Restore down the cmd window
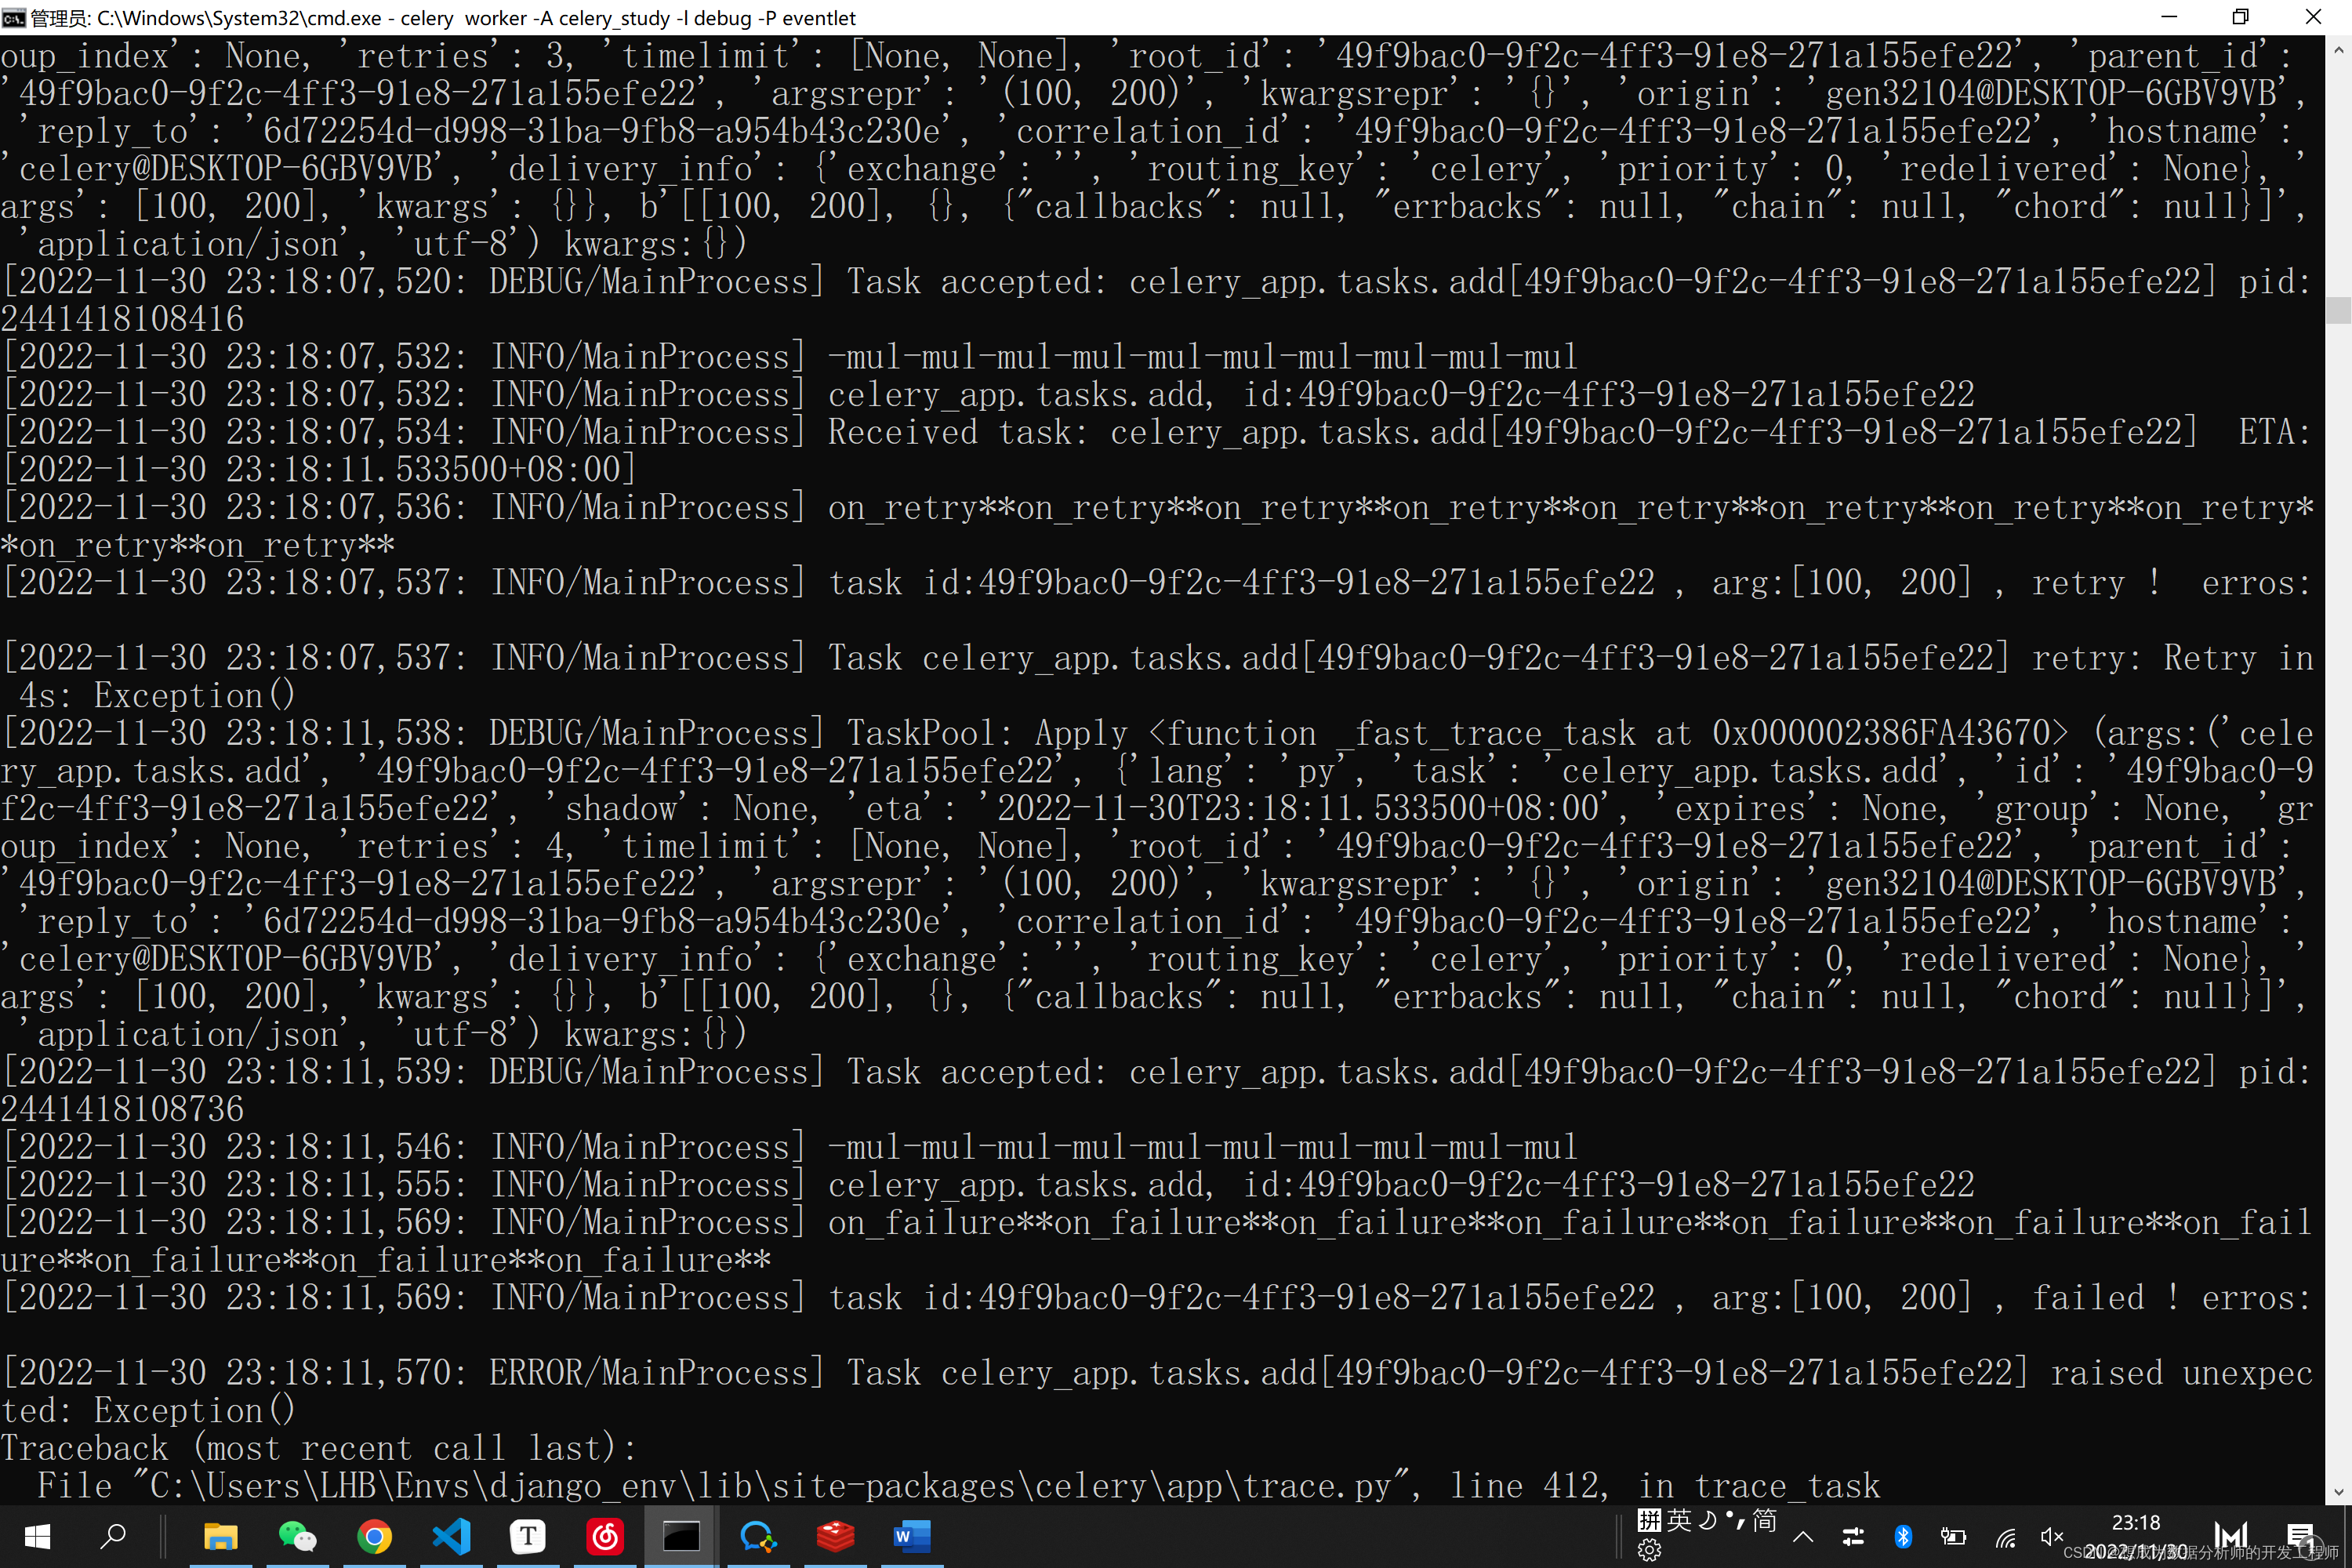 pos(2241,17)
